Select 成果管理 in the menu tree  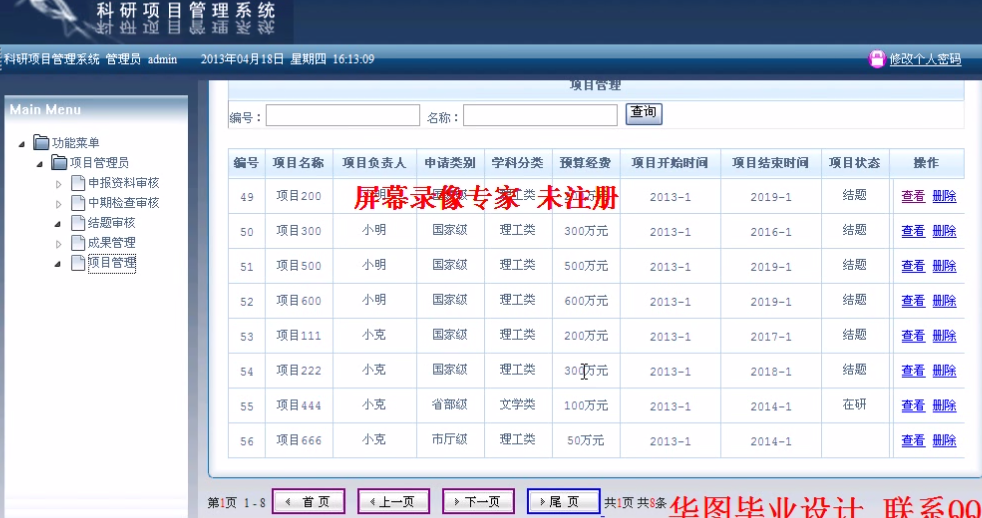tap(111, 243)
